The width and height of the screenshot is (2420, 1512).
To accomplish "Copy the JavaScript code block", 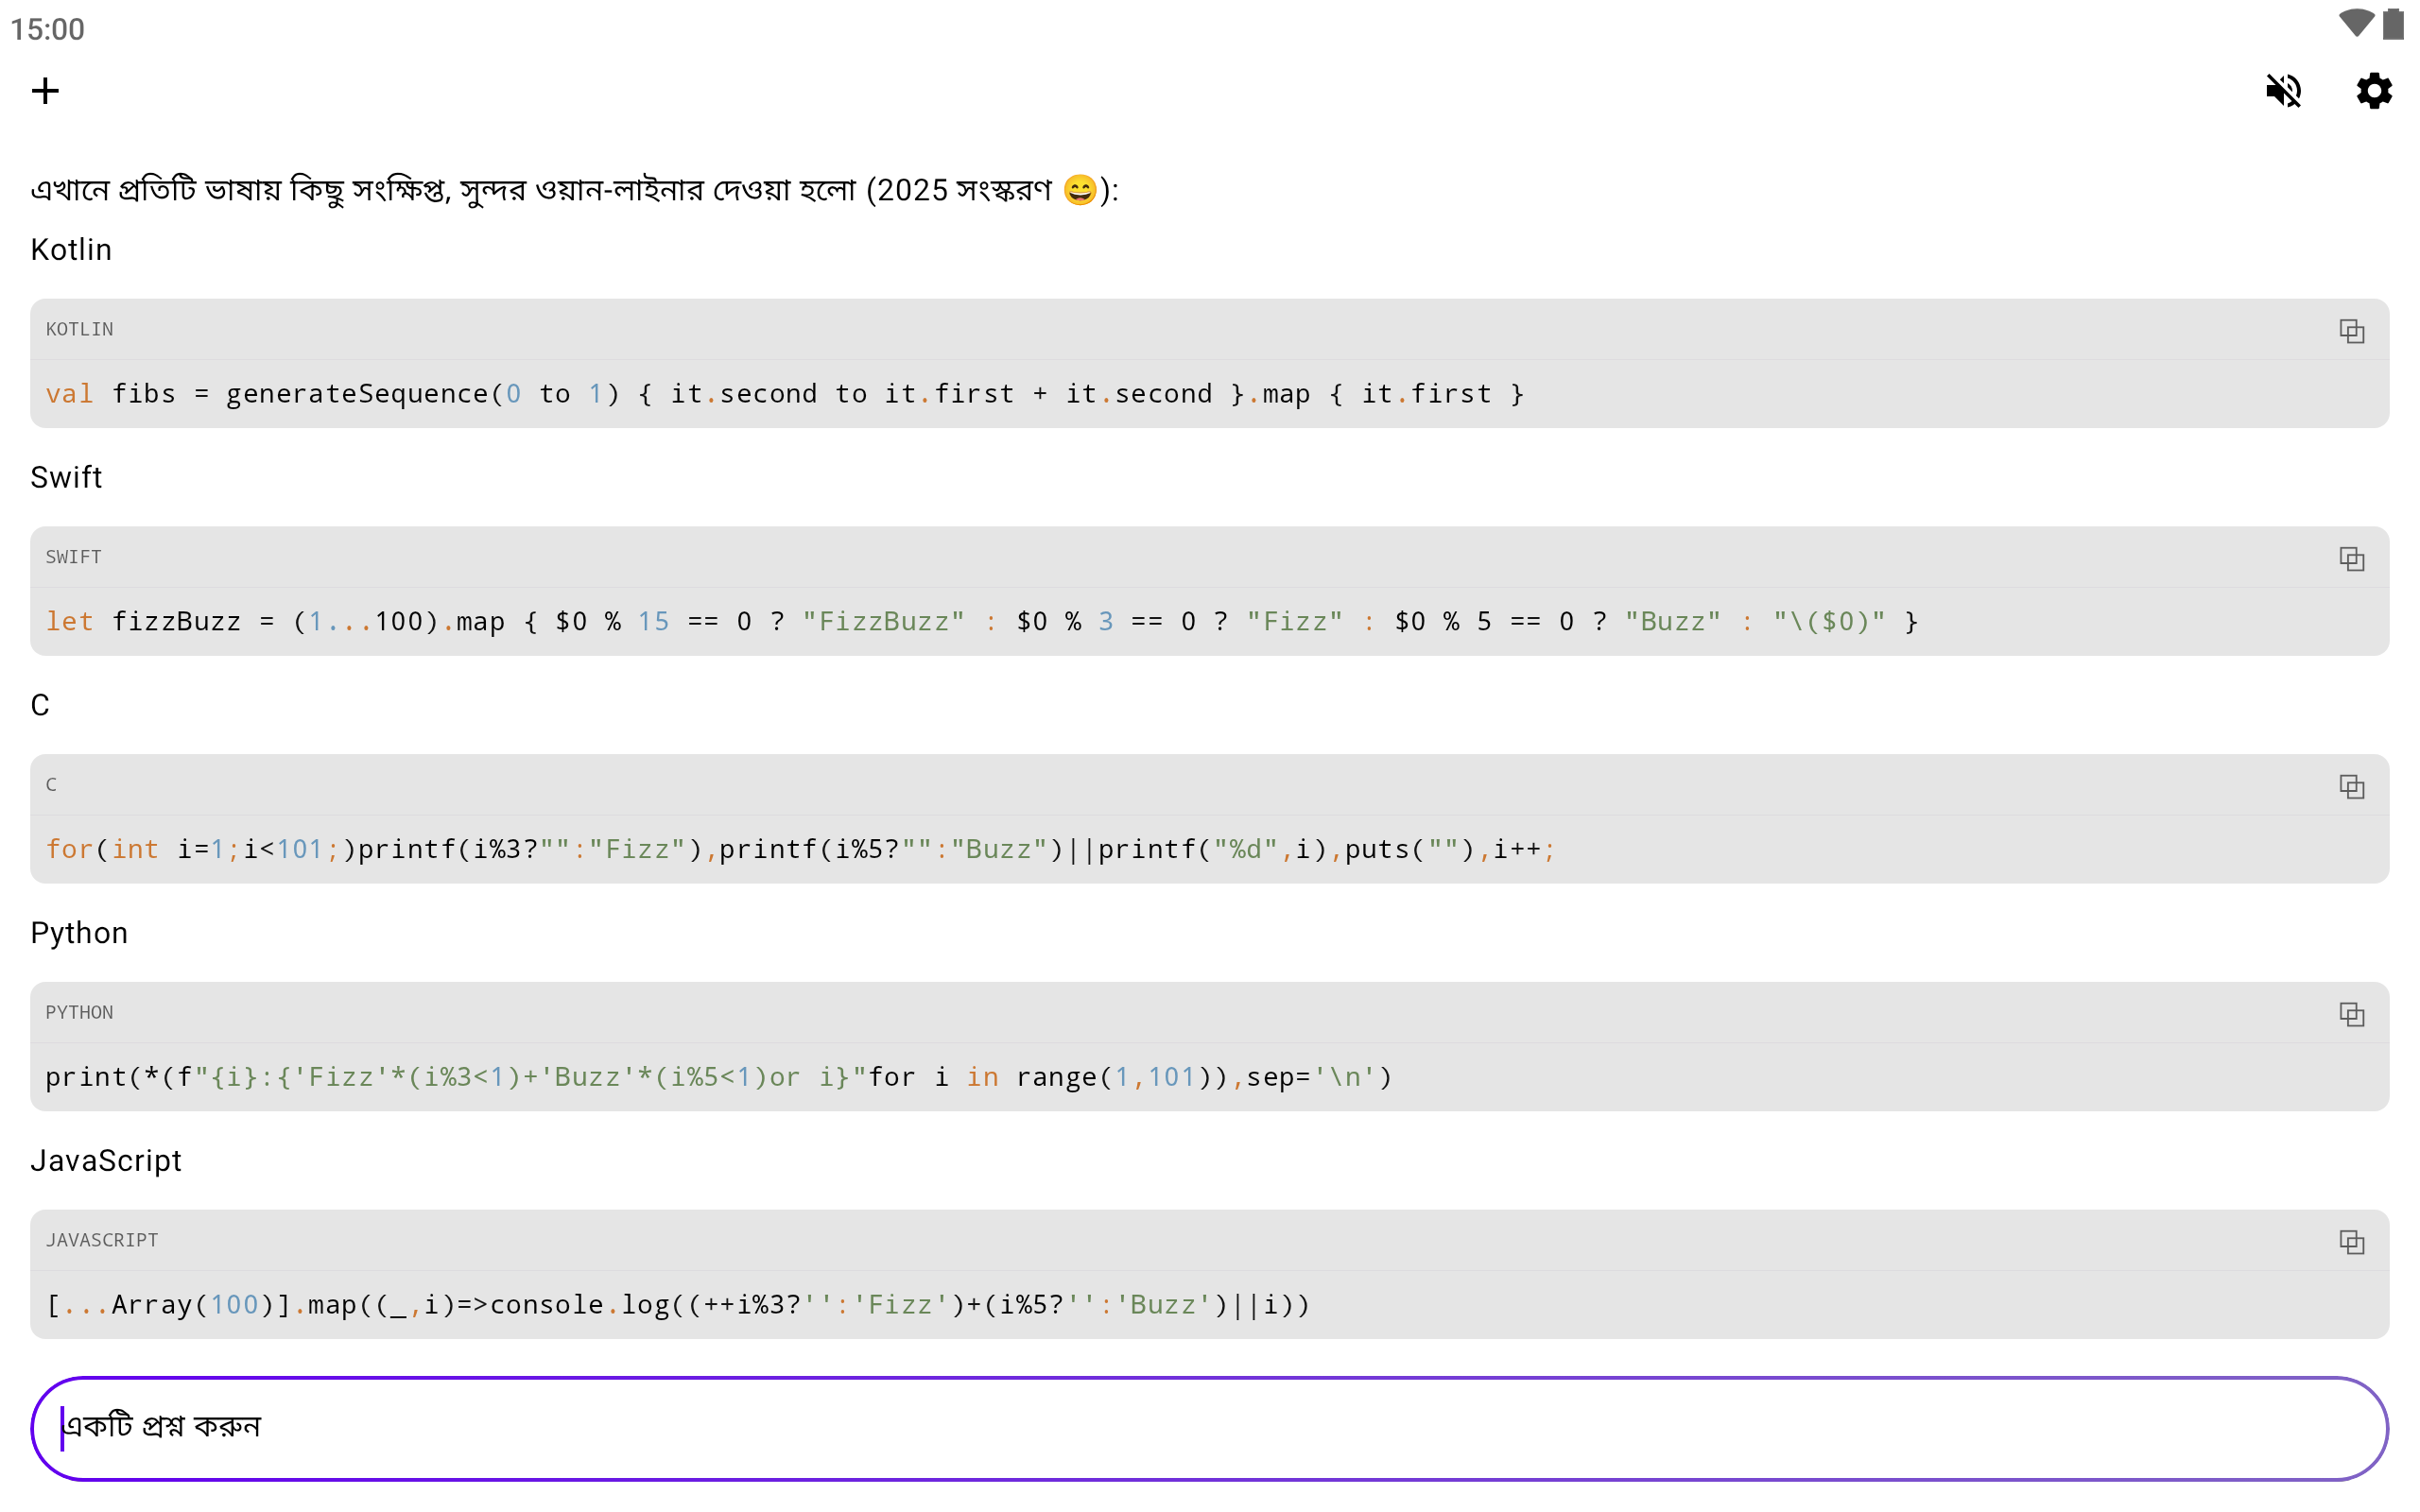I will click(x=2351, y=1243).
